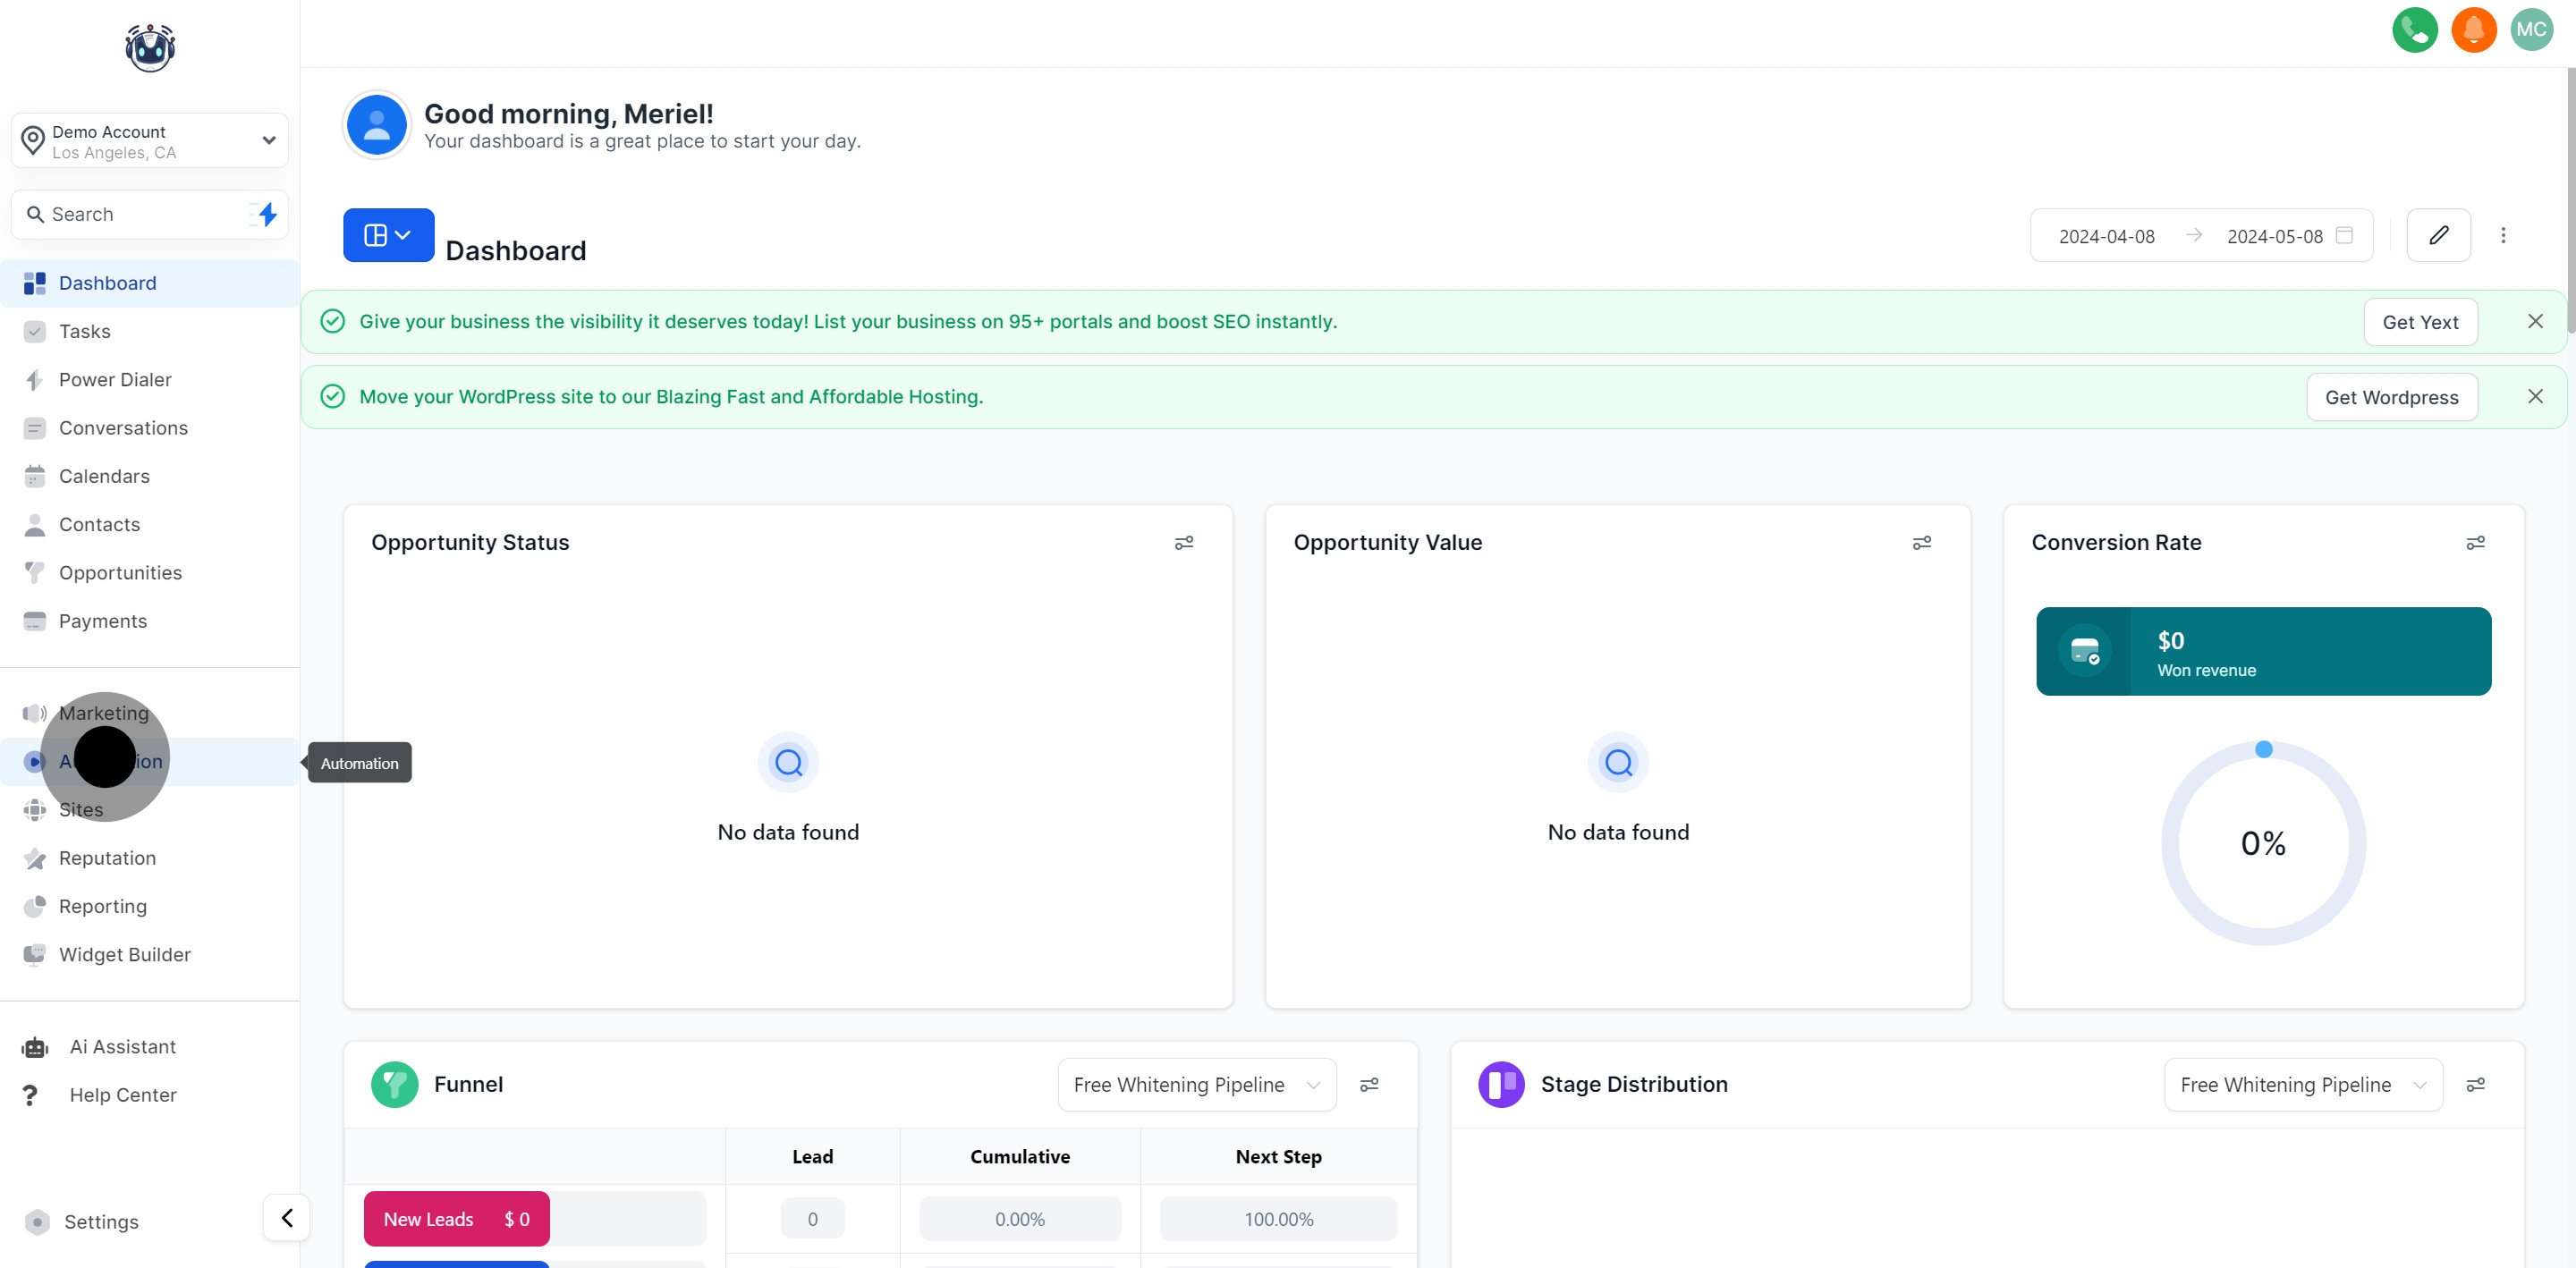Open the Free Whitening Pipeline dropdown in Funnel

pyautogui.click(x=1196, y=1084)
